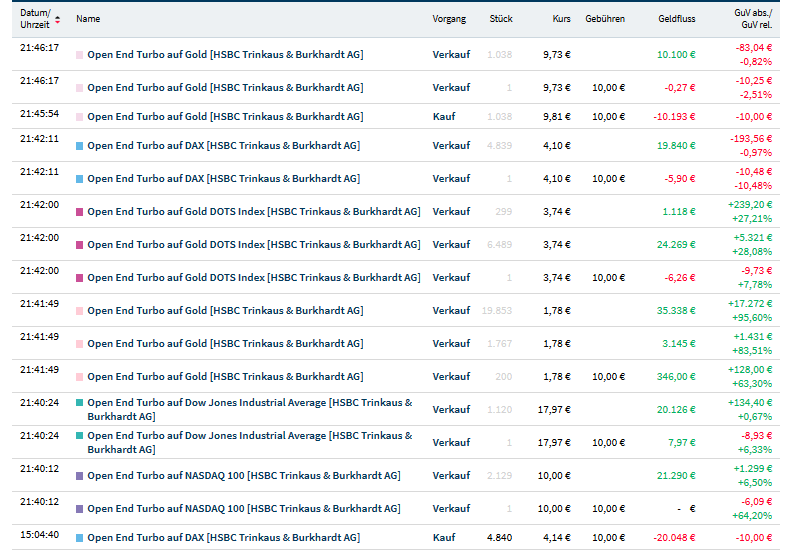Open Gold DOTS Index link with 299 Stück

point(254,212)
